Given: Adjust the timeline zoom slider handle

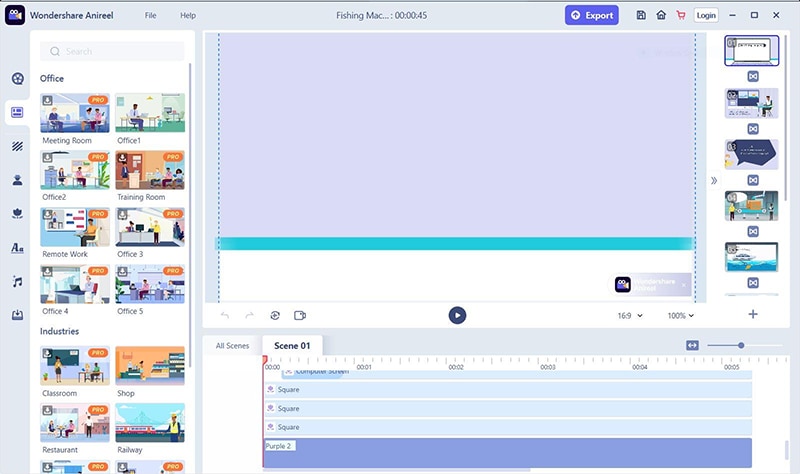Looking at the screenshot, I should coord(741,345).
